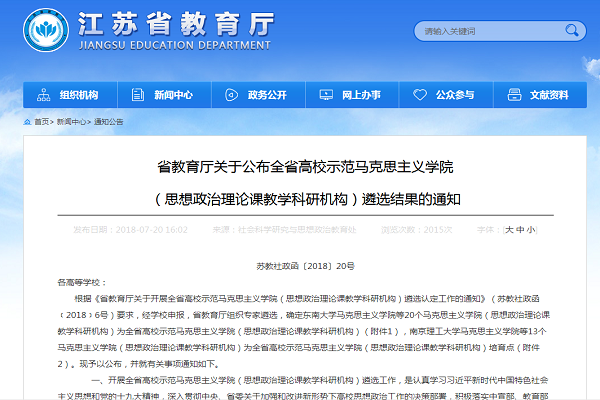Set font size to 大 (large)

click(509, 229)
